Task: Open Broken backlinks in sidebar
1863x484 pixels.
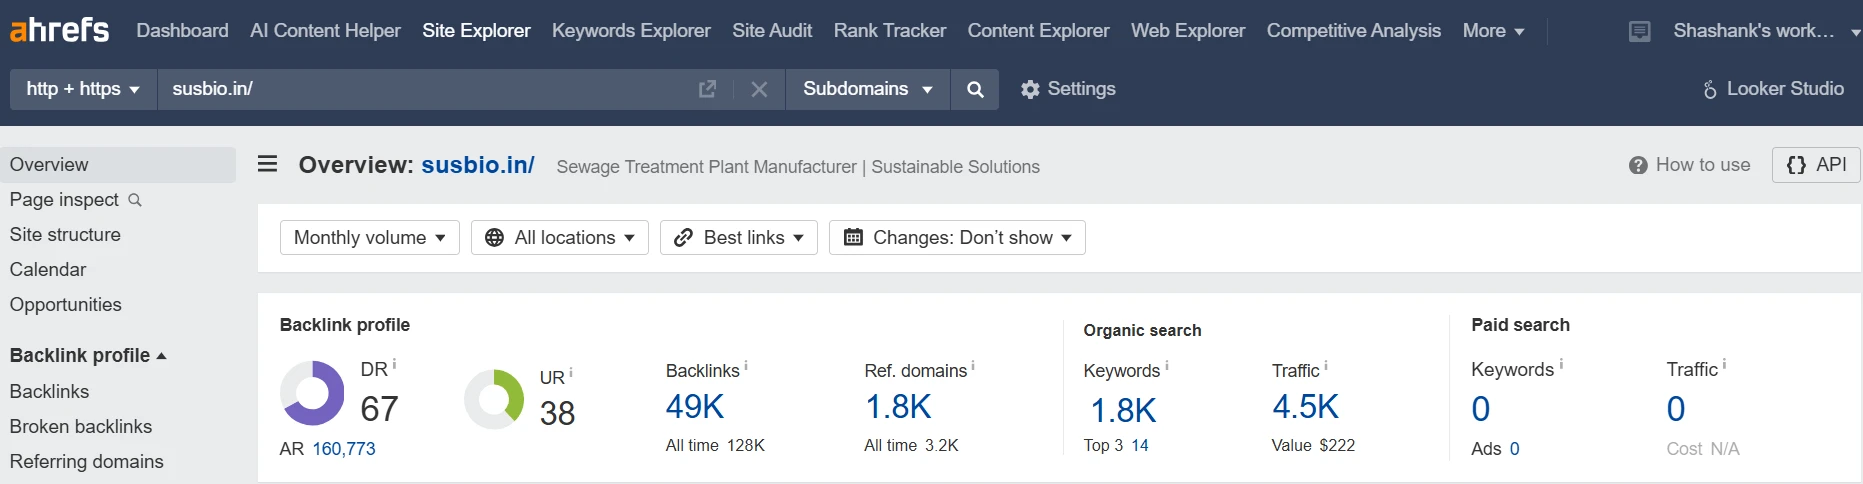Action: pyautogui.click(x=81, y=427)
